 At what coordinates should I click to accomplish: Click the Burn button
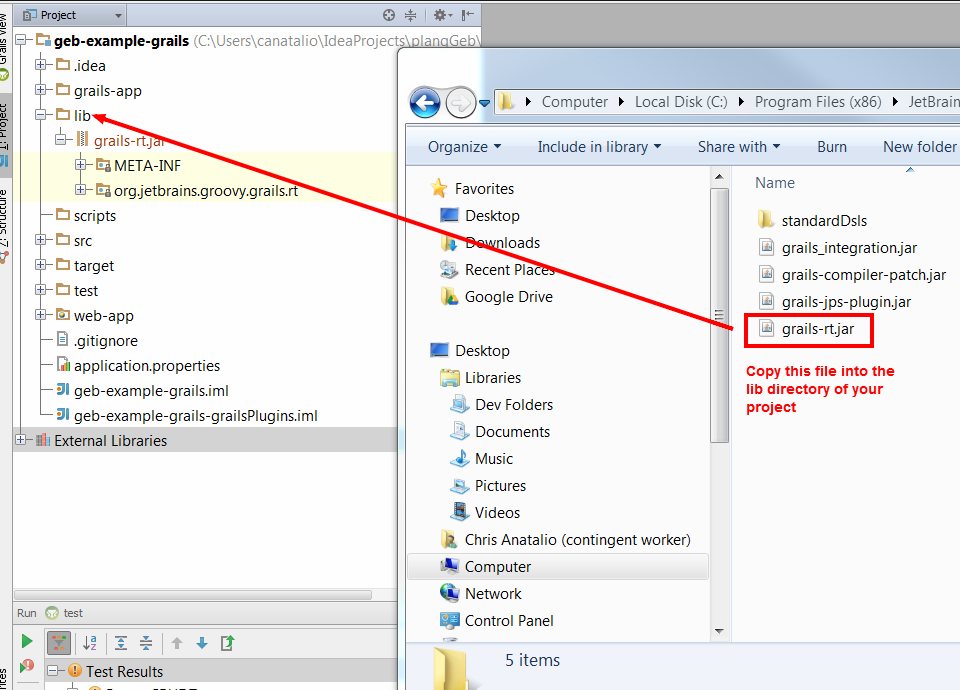[x=831, y=147]
